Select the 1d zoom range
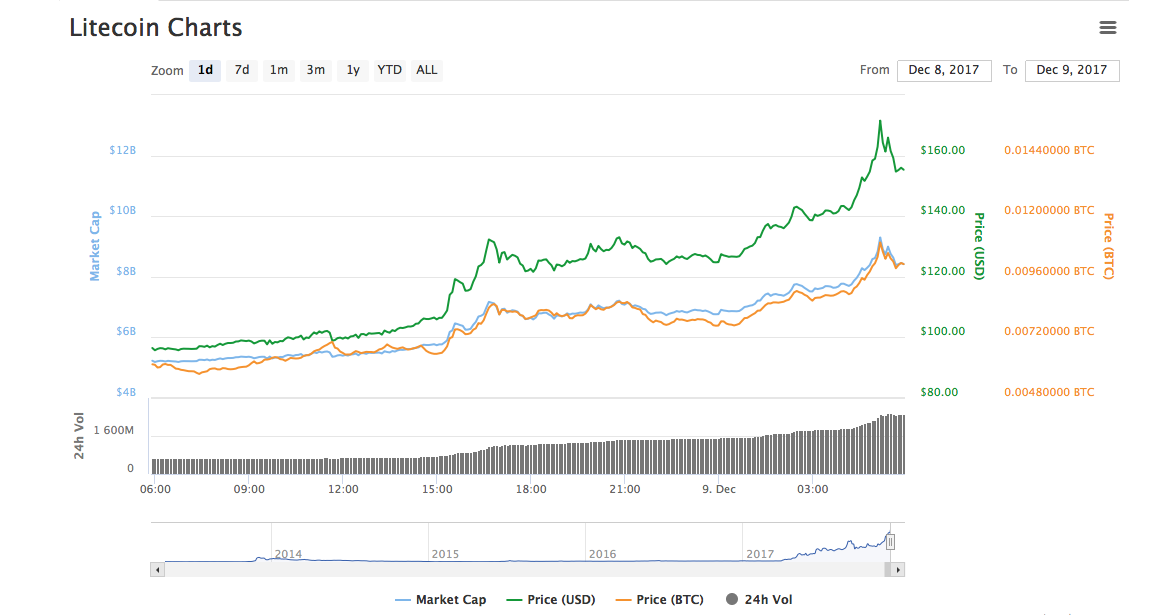 point(205,70)
